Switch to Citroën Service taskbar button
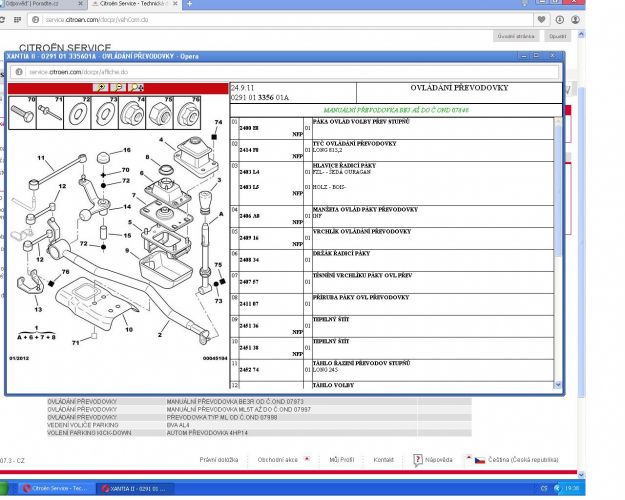625x500 pixels. point(57,488)
